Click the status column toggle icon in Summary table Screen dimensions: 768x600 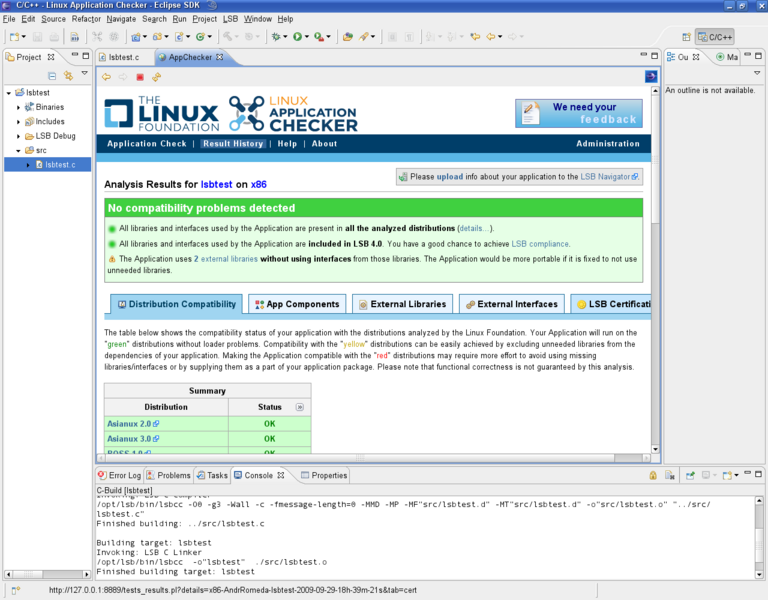pos(300,407)
